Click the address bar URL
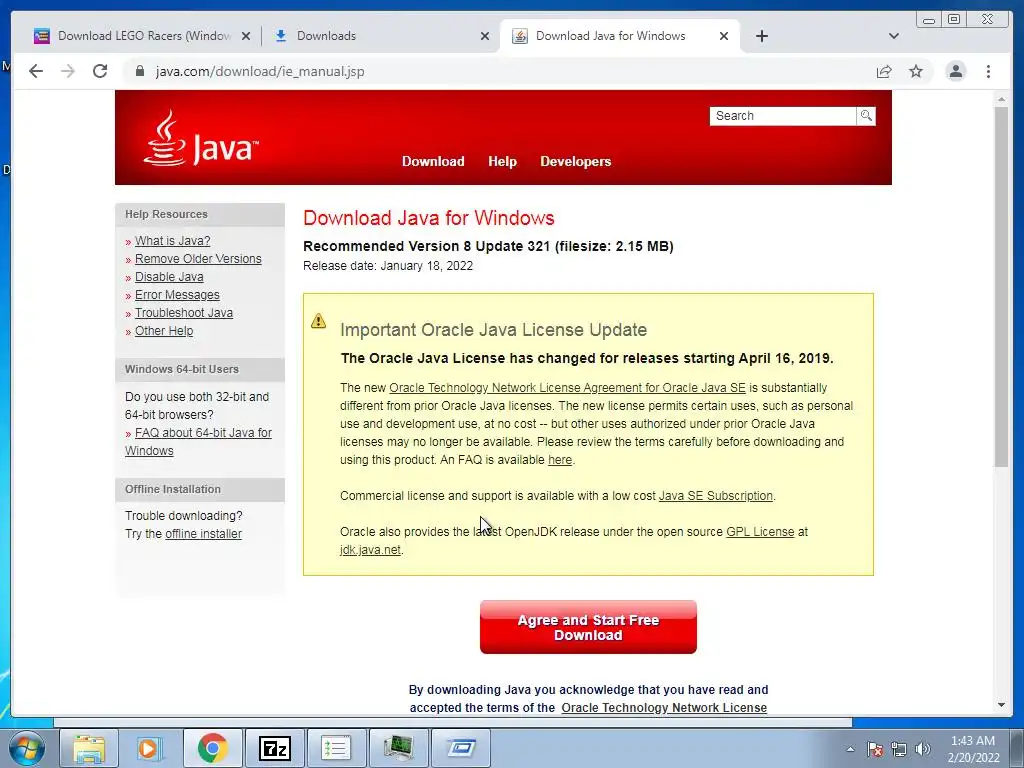The image size is (1024, 768). 260,71
